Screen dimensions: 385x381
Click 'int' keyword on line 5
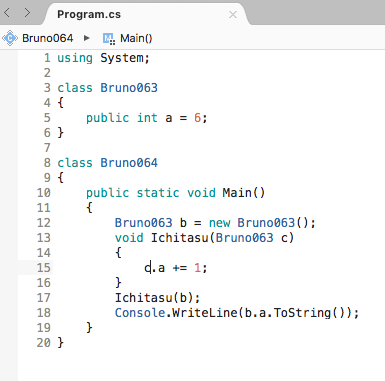click(x=147, y=118)
